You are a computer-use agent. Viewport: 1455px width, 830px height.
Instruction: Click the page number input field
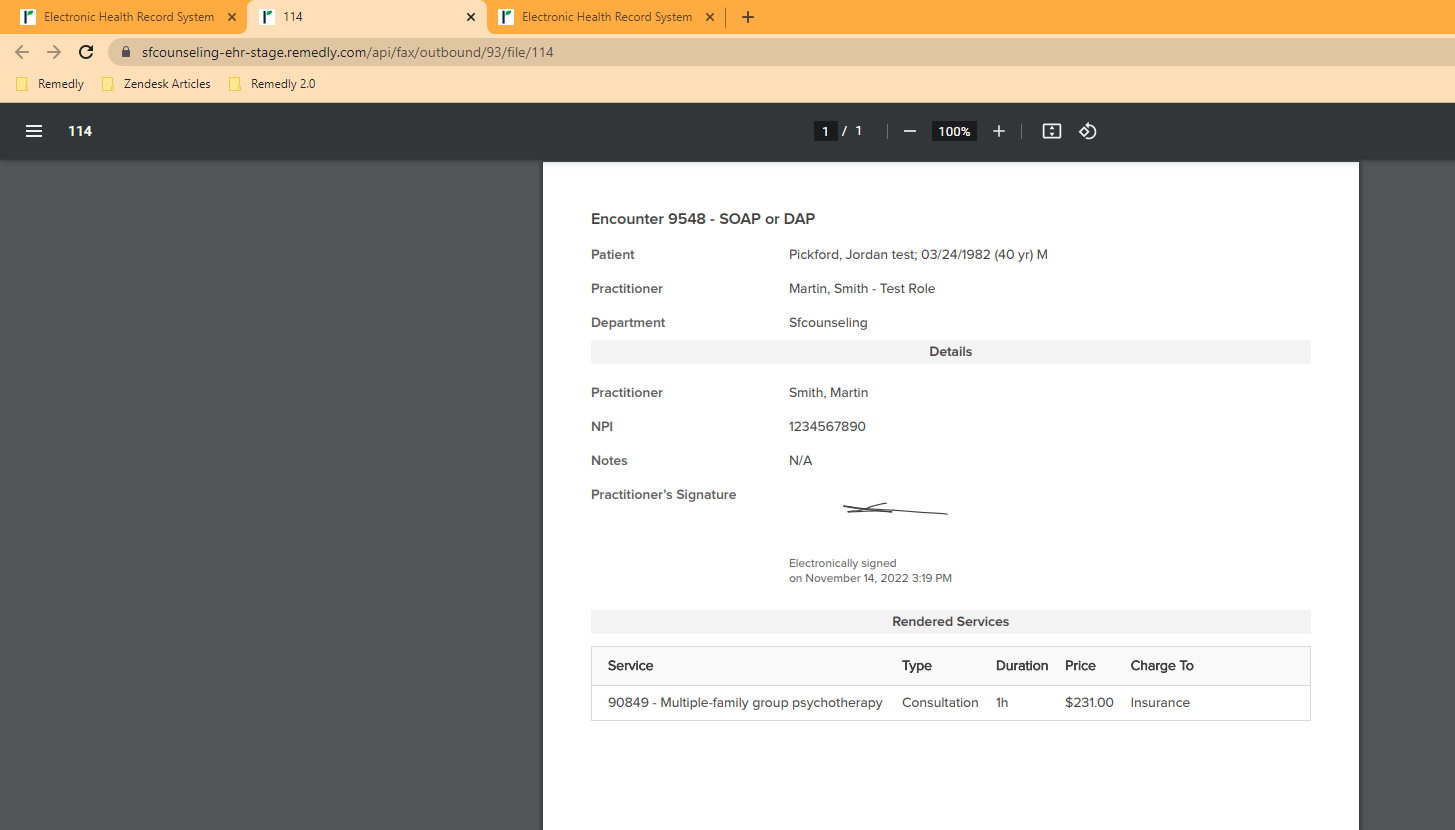tap(825, 131)
